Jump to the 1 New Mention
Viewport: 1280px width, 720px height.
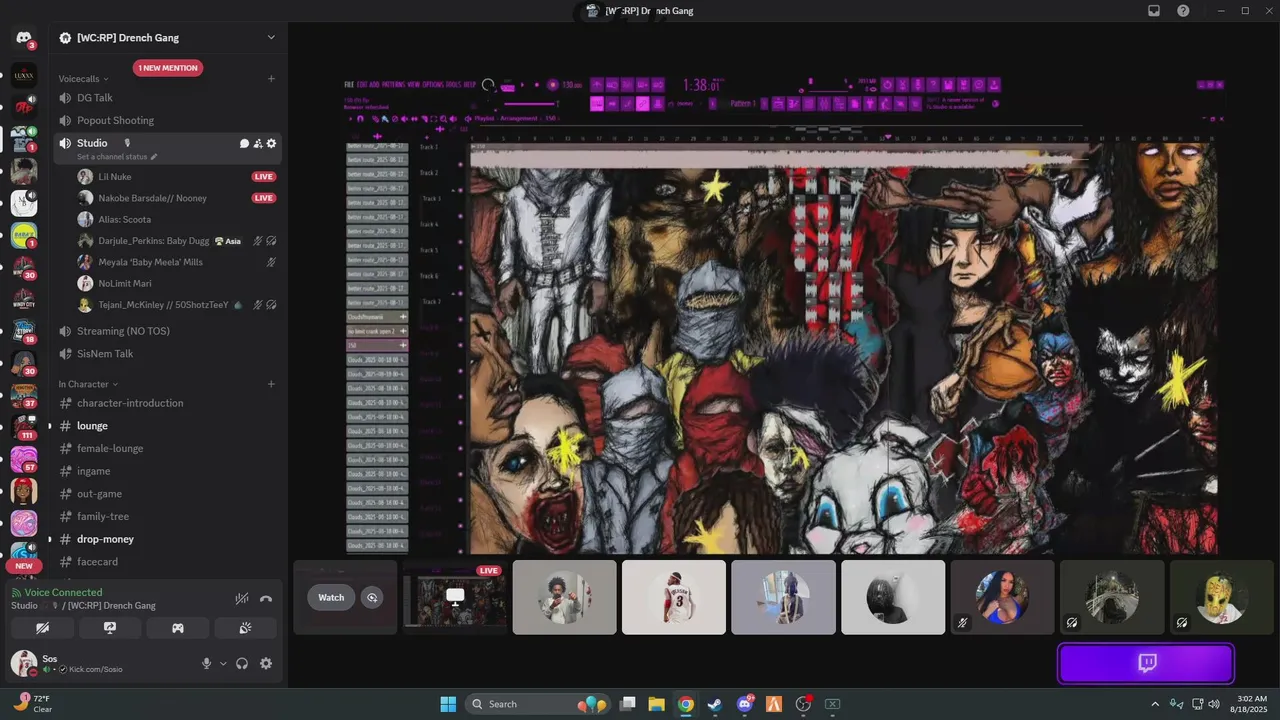[168, 68]
